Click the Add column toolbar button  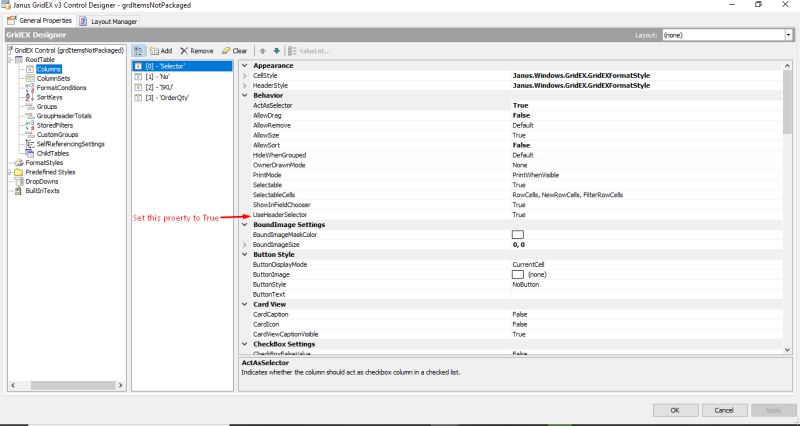161,51
